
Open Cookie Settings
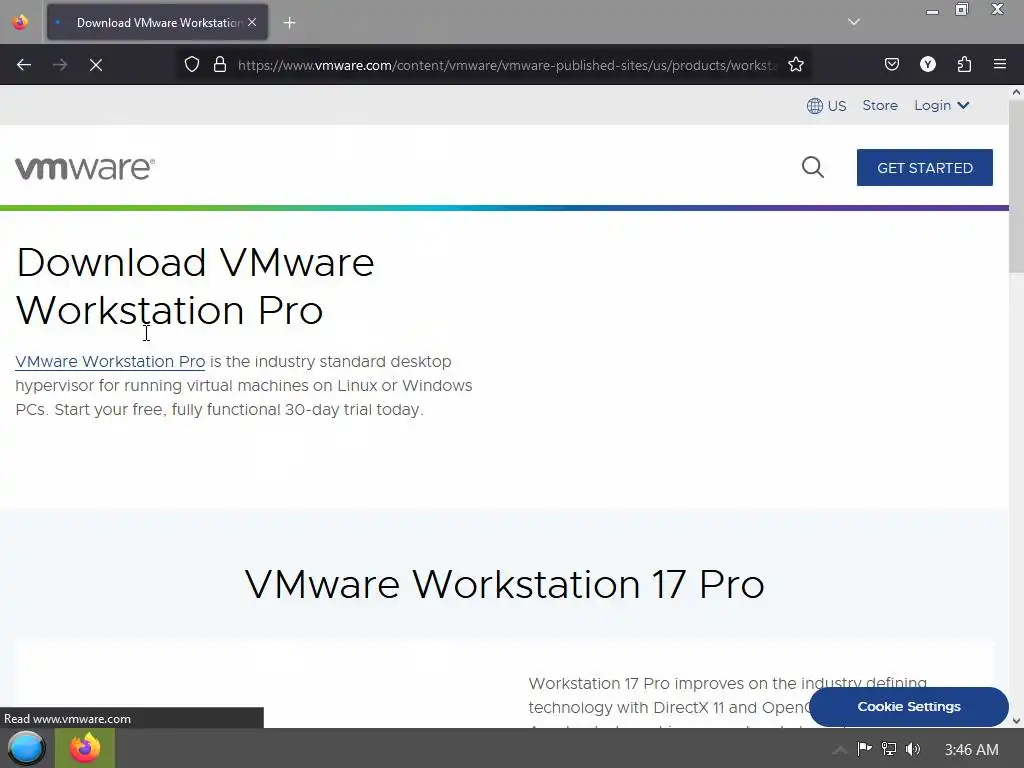[908, 707]
